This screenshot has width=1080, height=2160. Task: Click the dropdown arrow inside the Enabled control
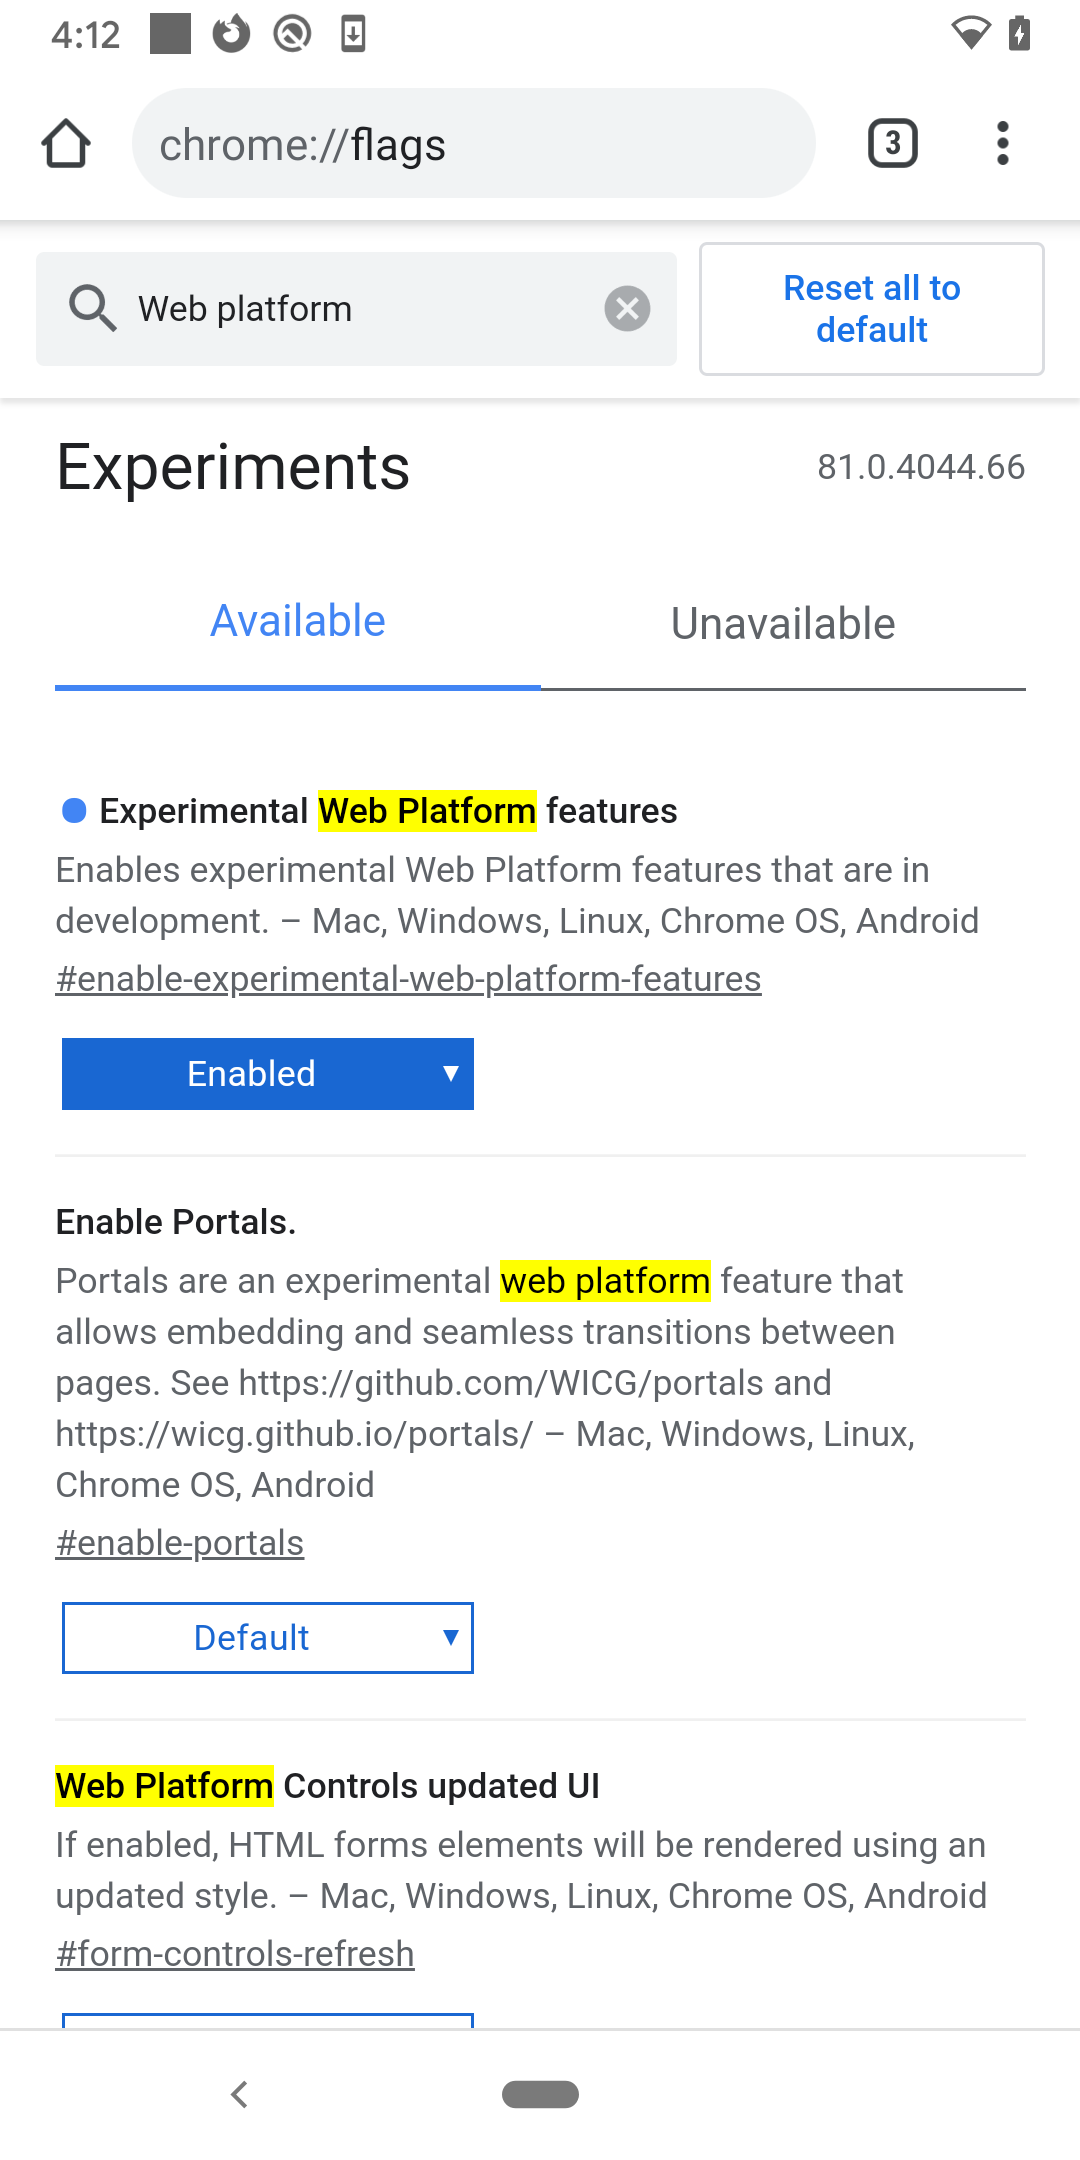pos(450,1073)
